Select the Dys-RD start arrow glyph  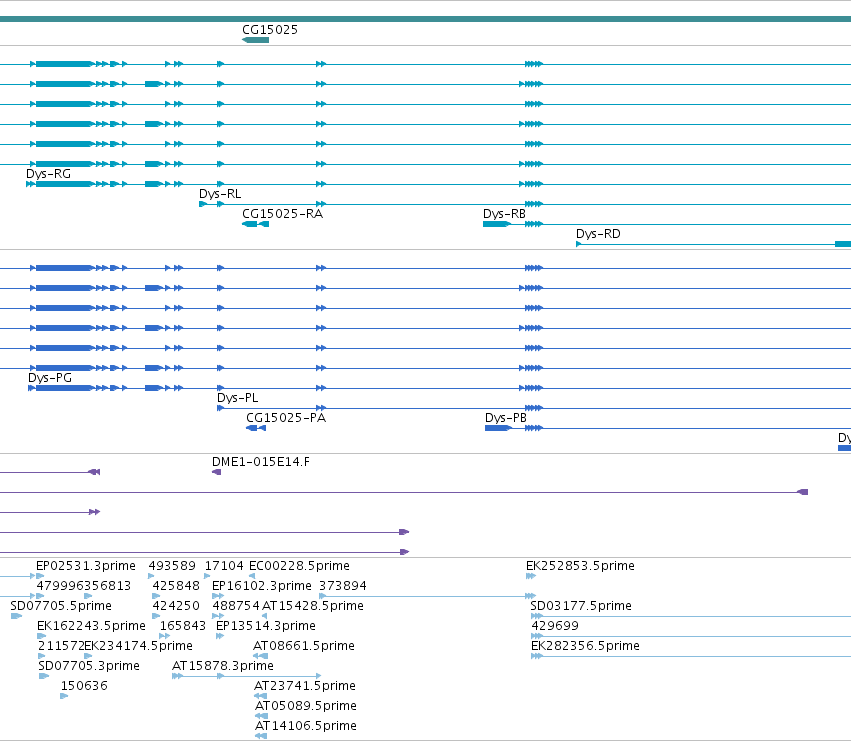coord(579,244)
